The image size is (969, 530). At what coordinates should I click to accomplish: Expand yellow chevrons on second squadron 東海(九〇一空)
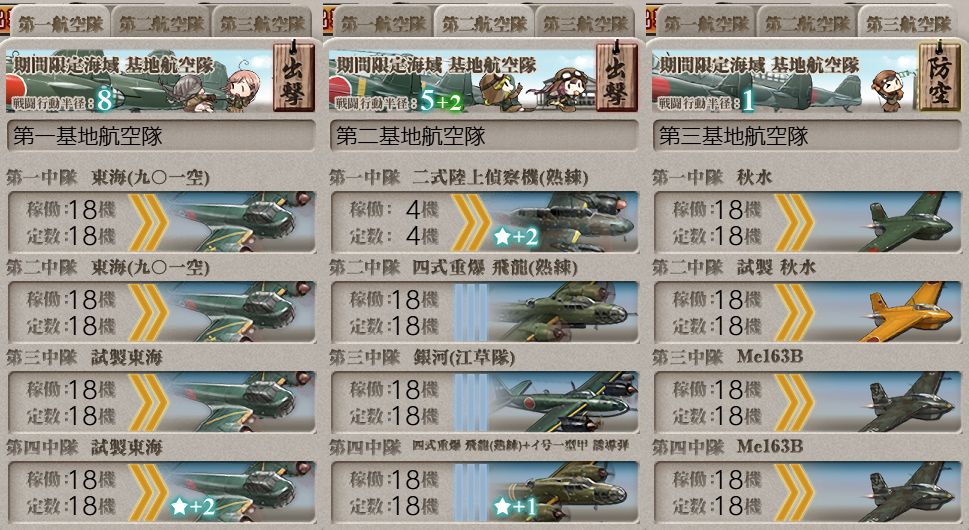(x=148, y=312)
